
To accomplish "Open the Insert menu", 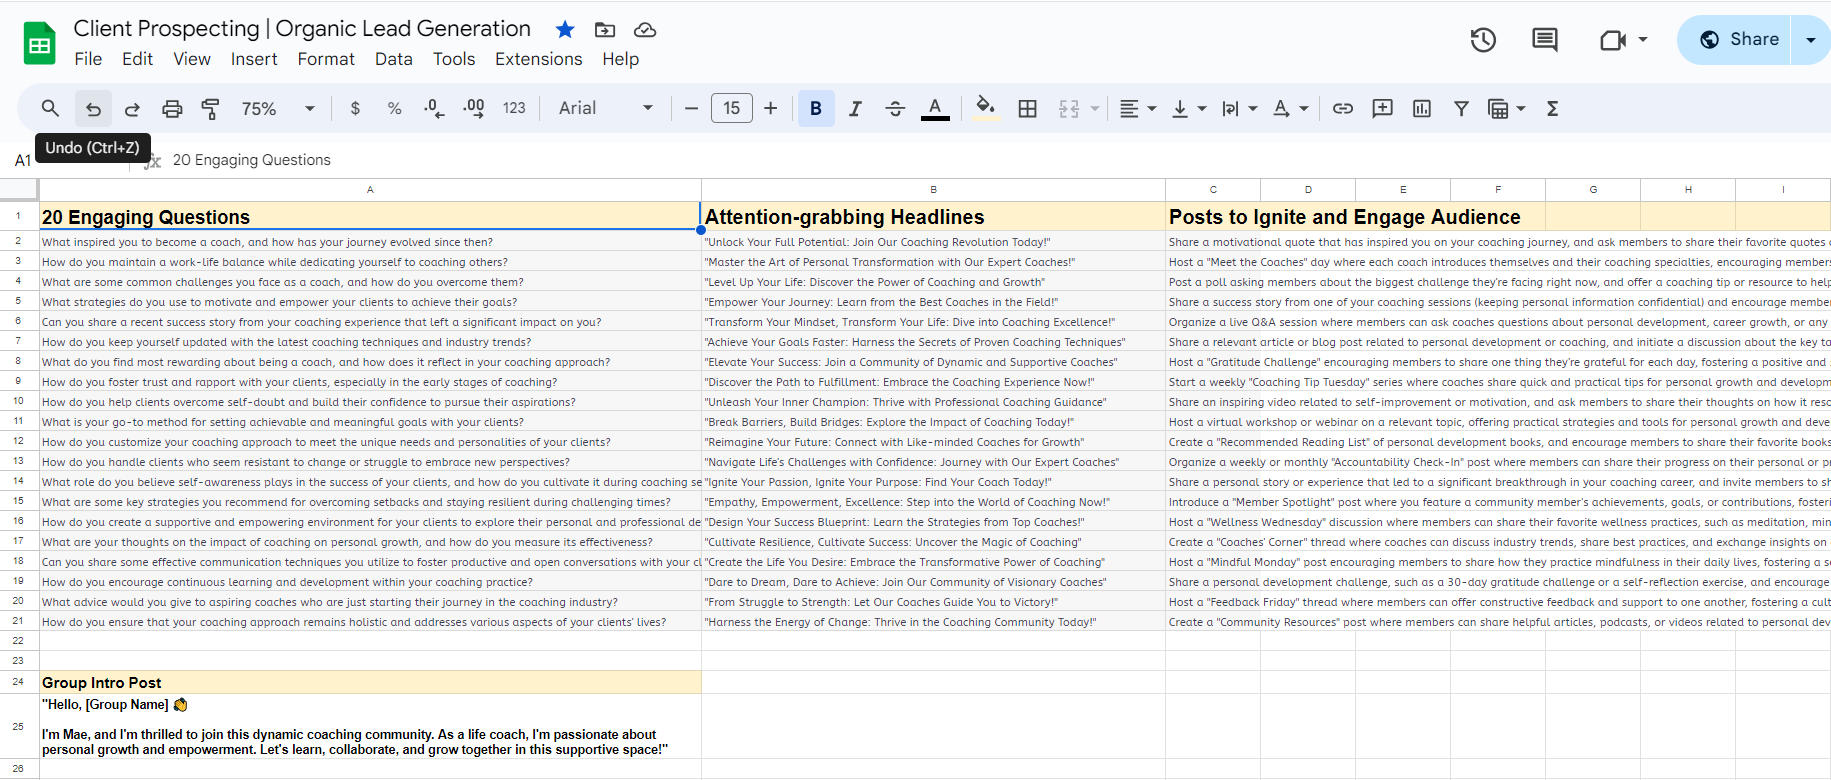I will (x=254, y=59).
